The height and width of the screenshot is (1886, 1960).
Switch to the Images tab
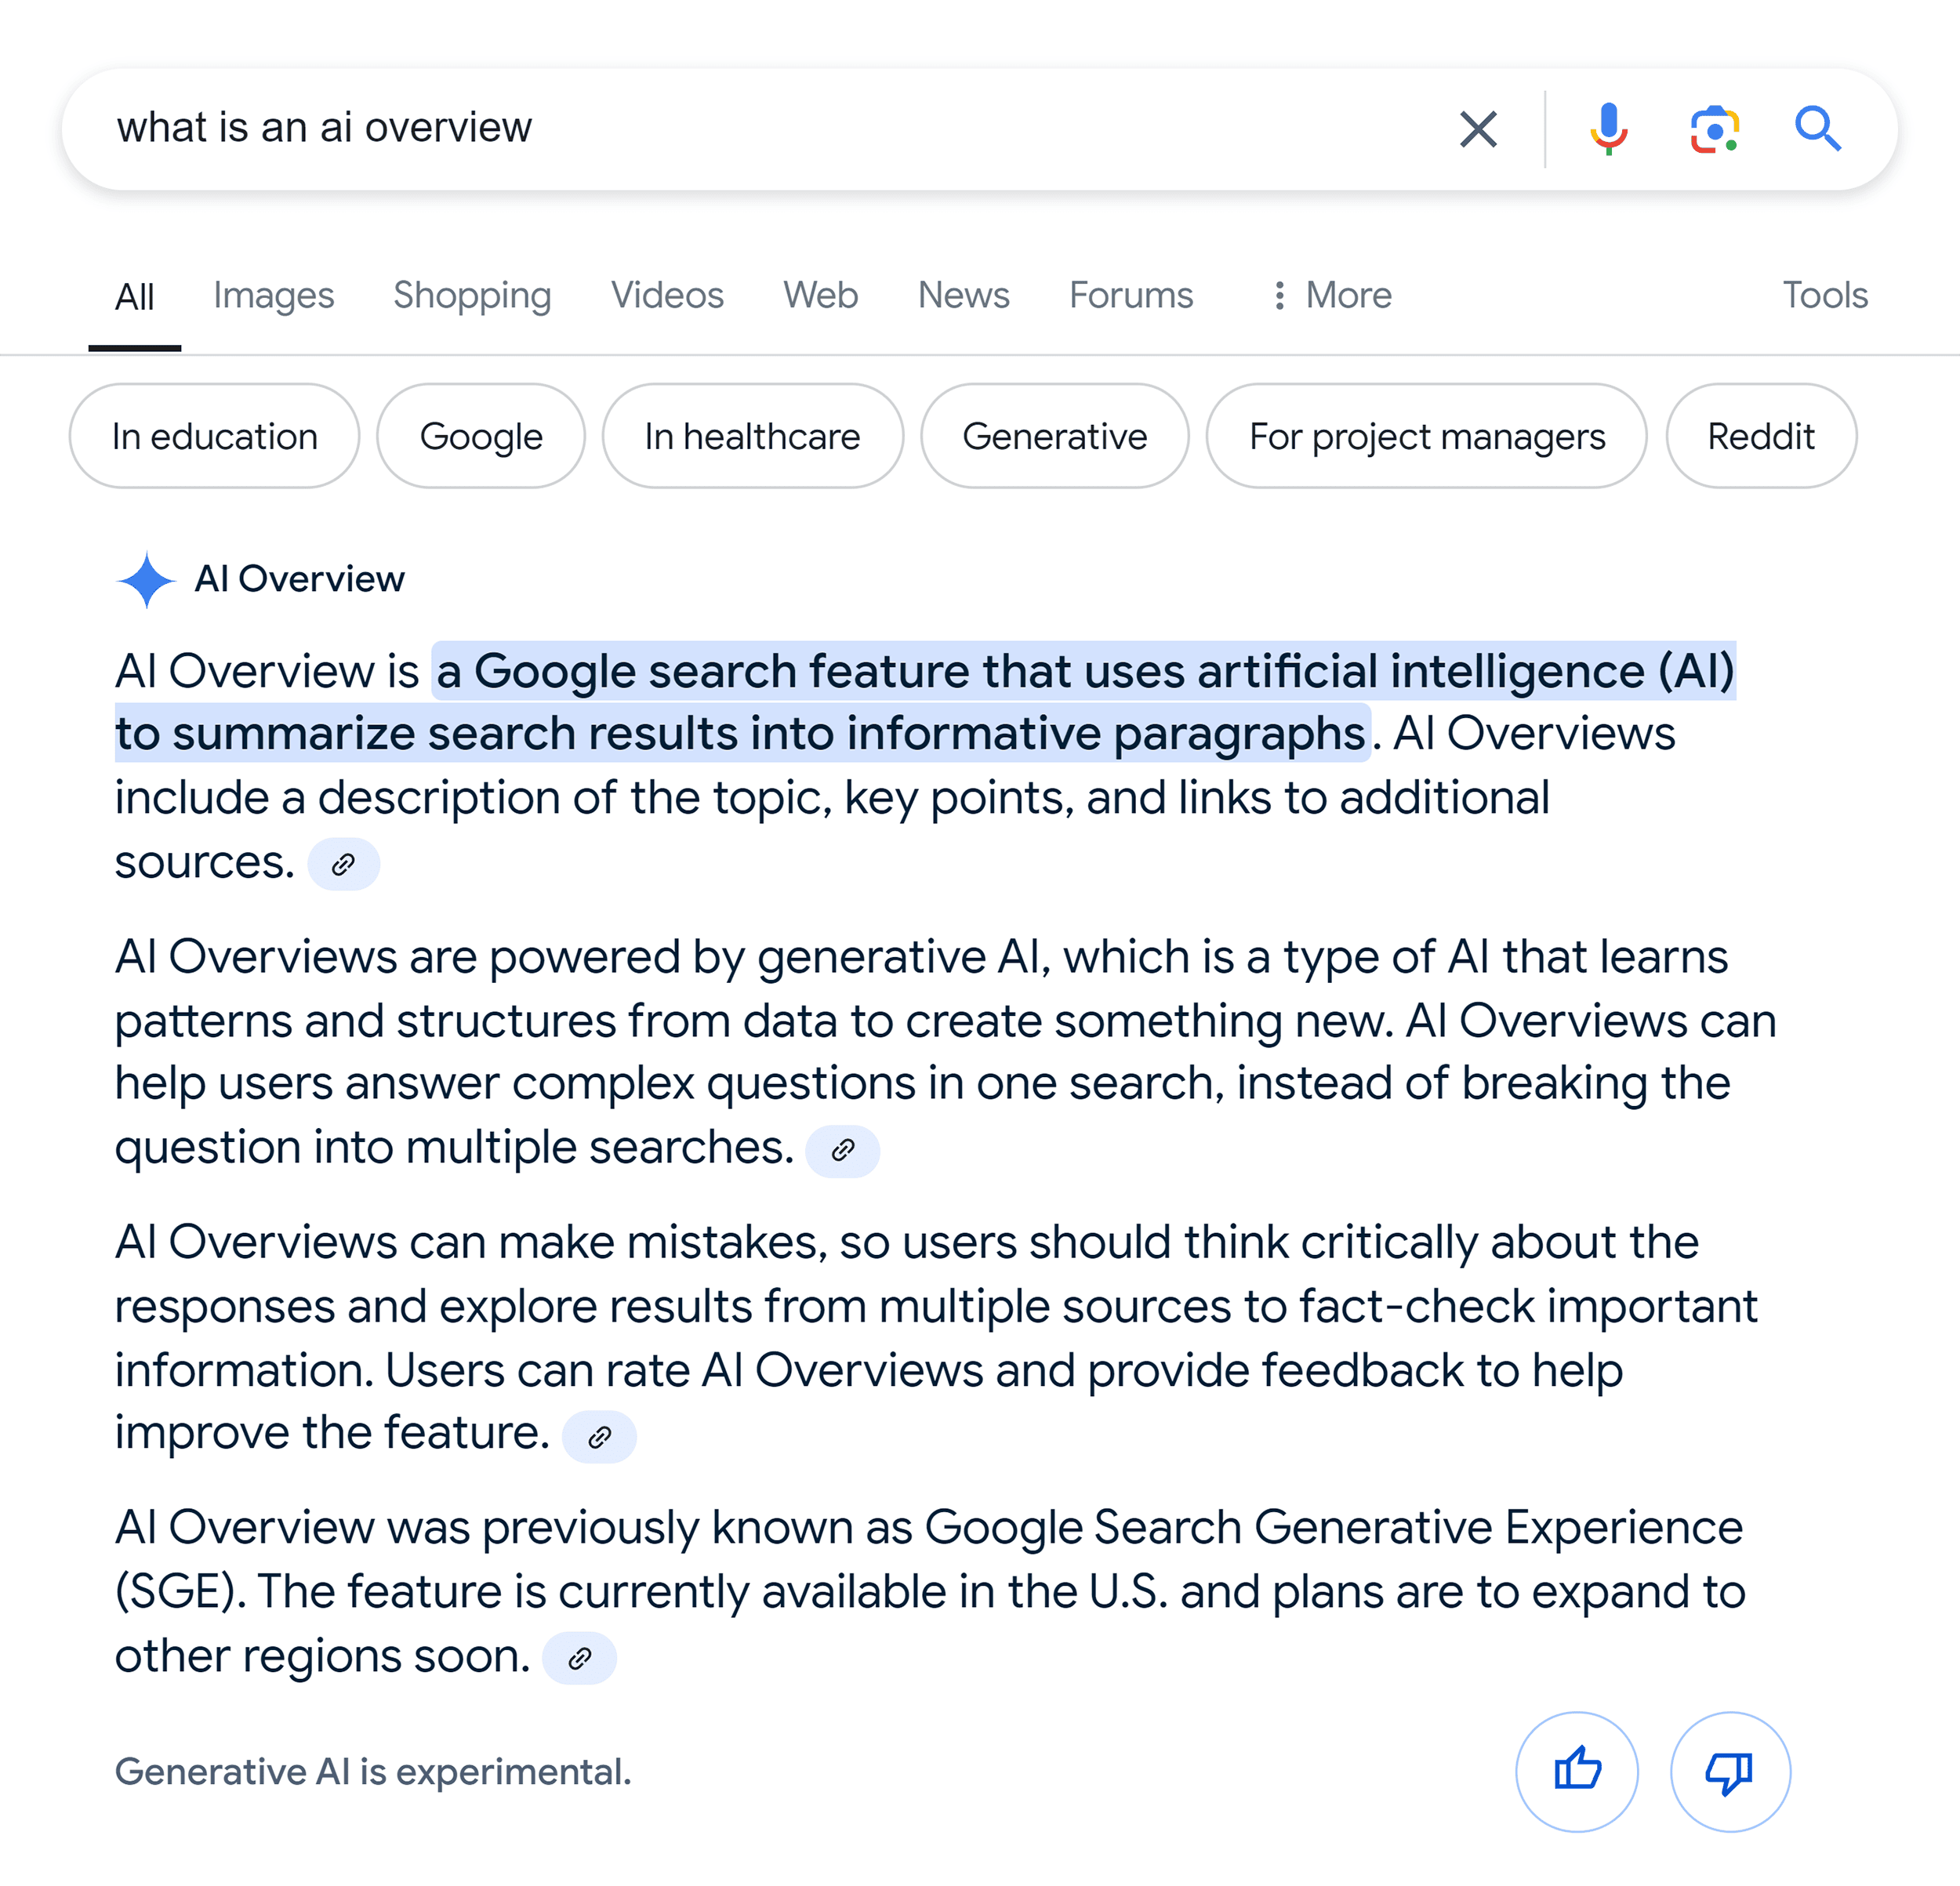coord(273,295)
